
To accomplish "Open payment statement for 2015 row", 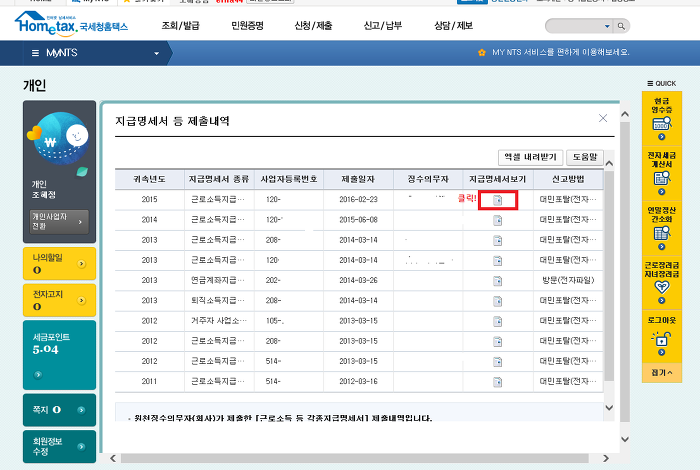I will [497, 200].
